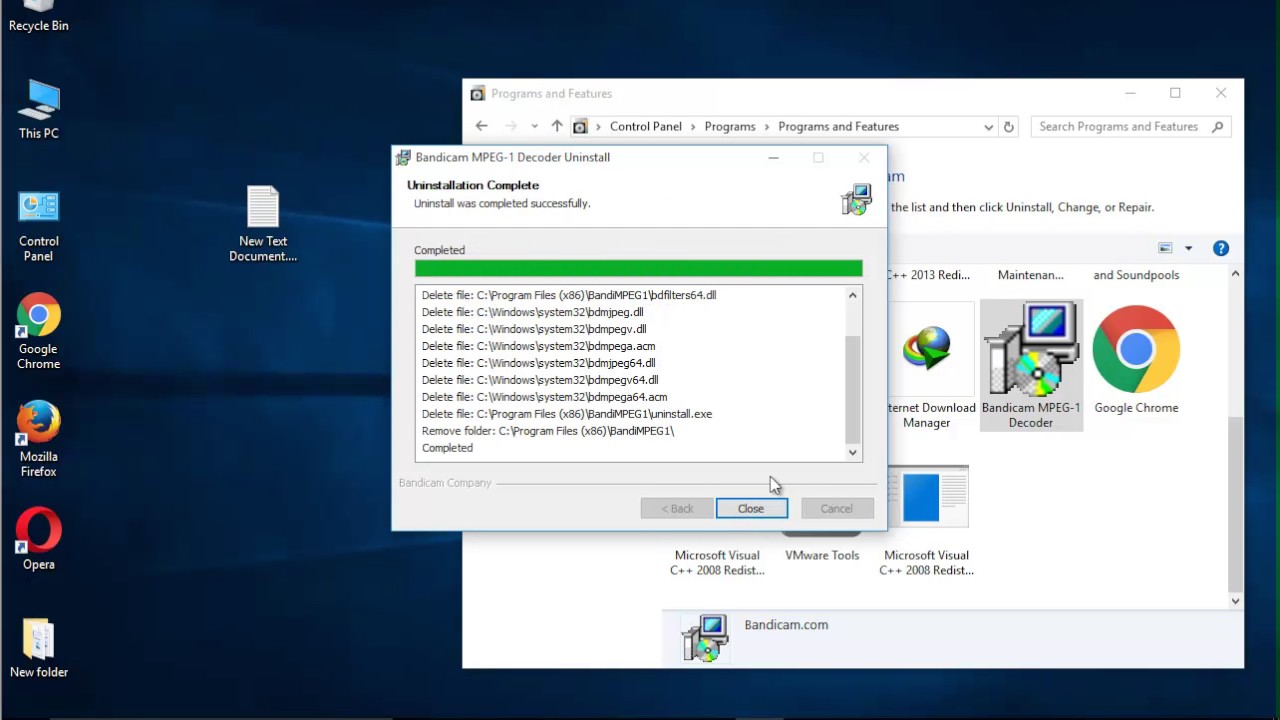Click the search magnifier icon
Screen dimensions: 1280x720
click(1217, 127)
